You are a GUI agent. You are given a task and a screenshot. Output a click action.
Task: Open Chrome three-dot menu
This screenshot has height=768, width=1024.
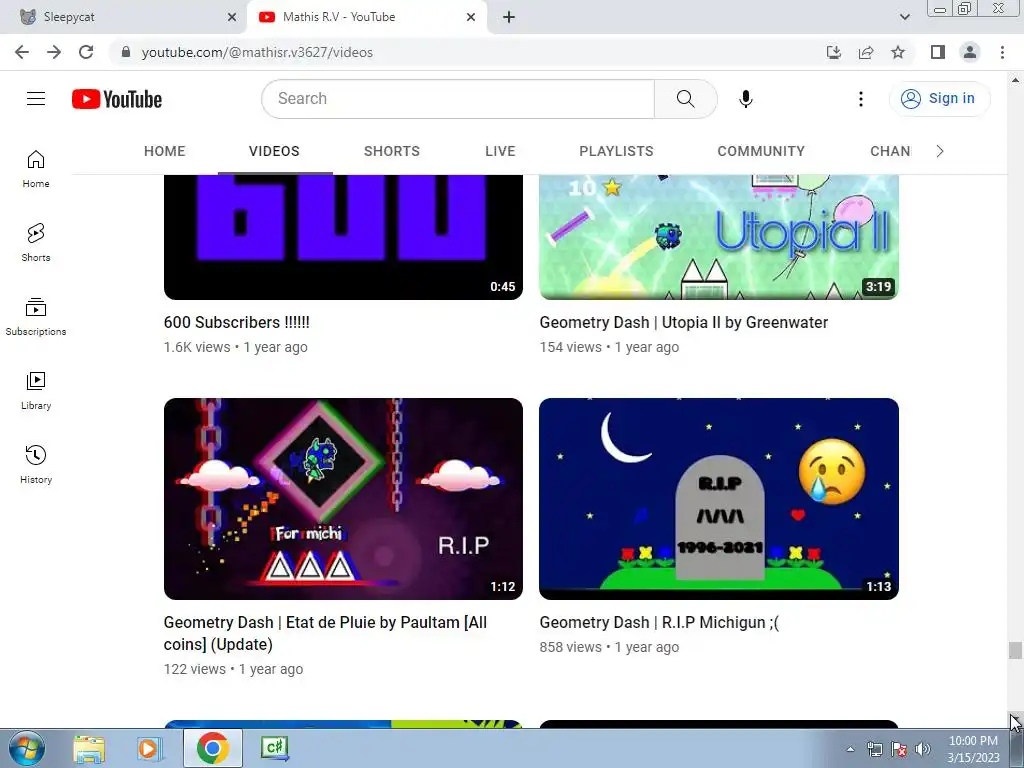click(x=1002, y=52)
